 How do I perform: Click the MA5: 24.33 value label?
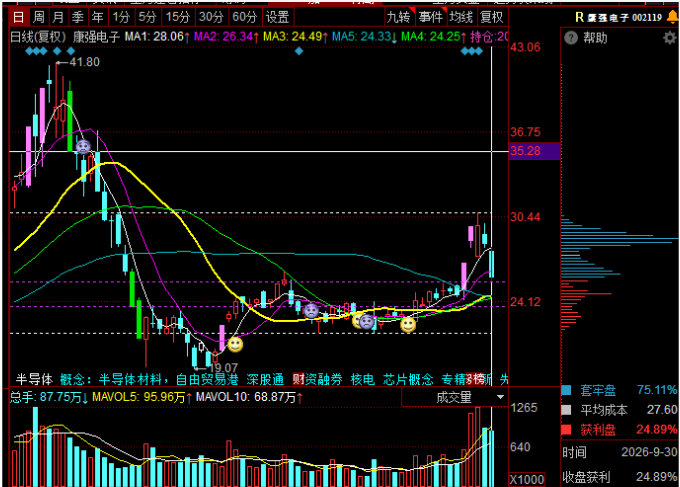pyautogui.click(x=365, y=37)
